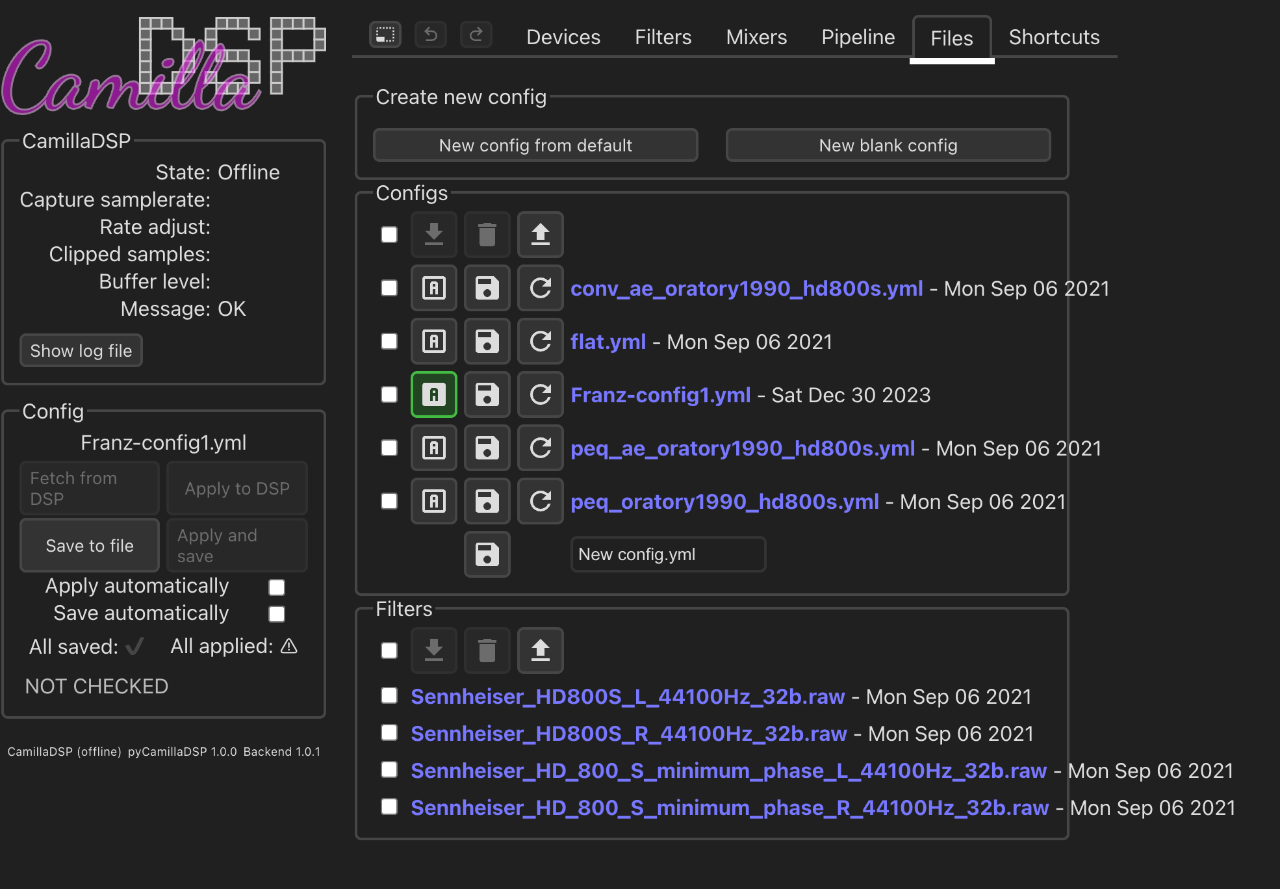
Task: Click the redo arrow icon
Action: (x=476, y=35)
